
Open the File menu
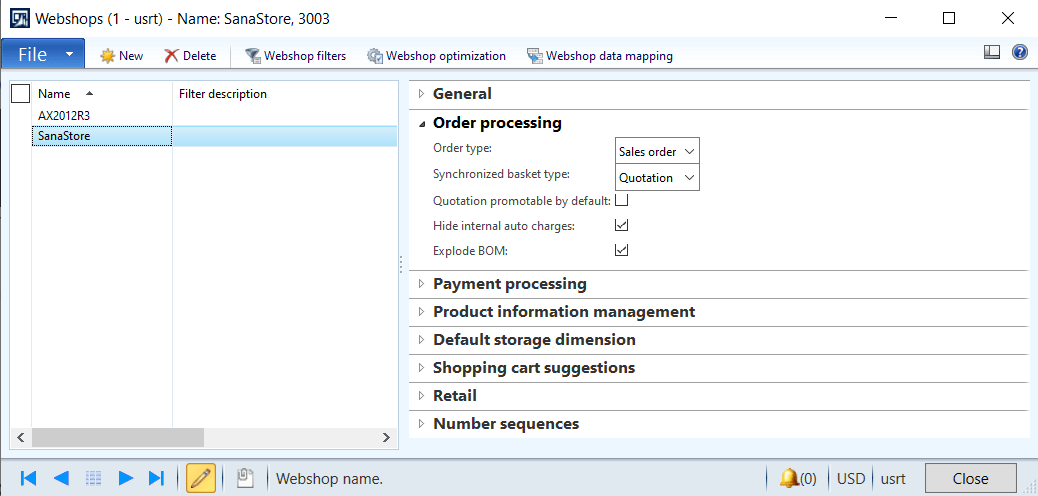point(43,54)
